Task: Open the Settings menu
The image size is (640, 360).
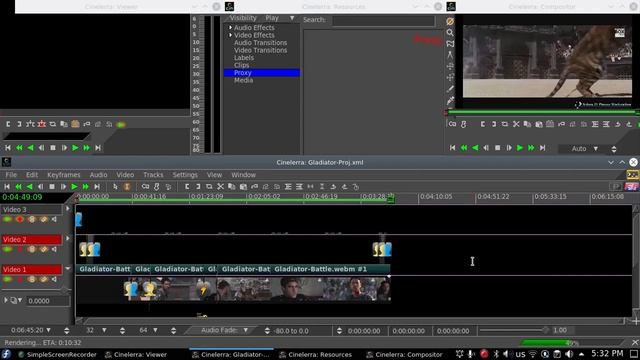Action: point(185,175)
